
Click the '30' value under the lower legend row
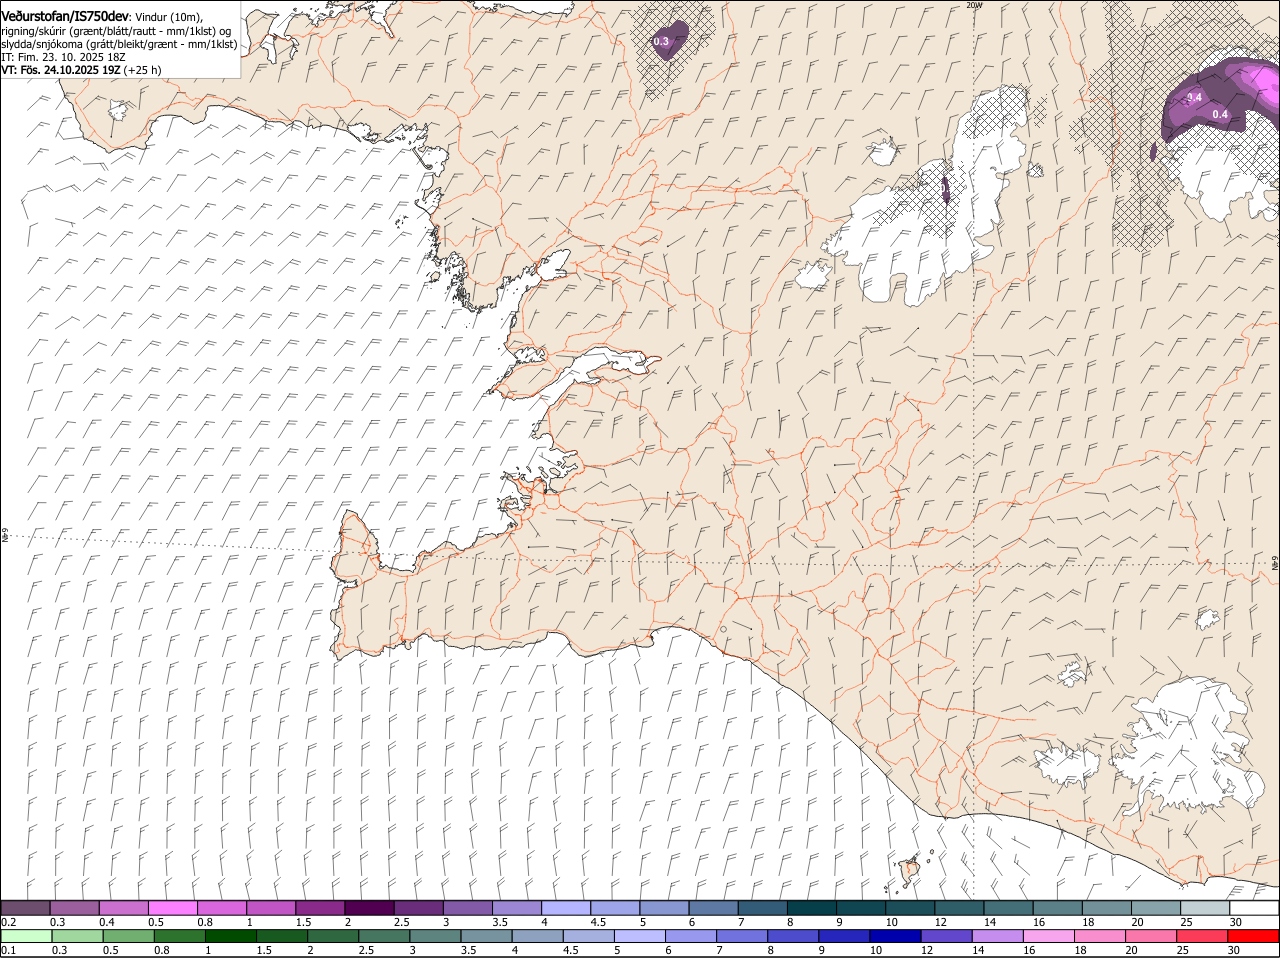(1233, 950)
